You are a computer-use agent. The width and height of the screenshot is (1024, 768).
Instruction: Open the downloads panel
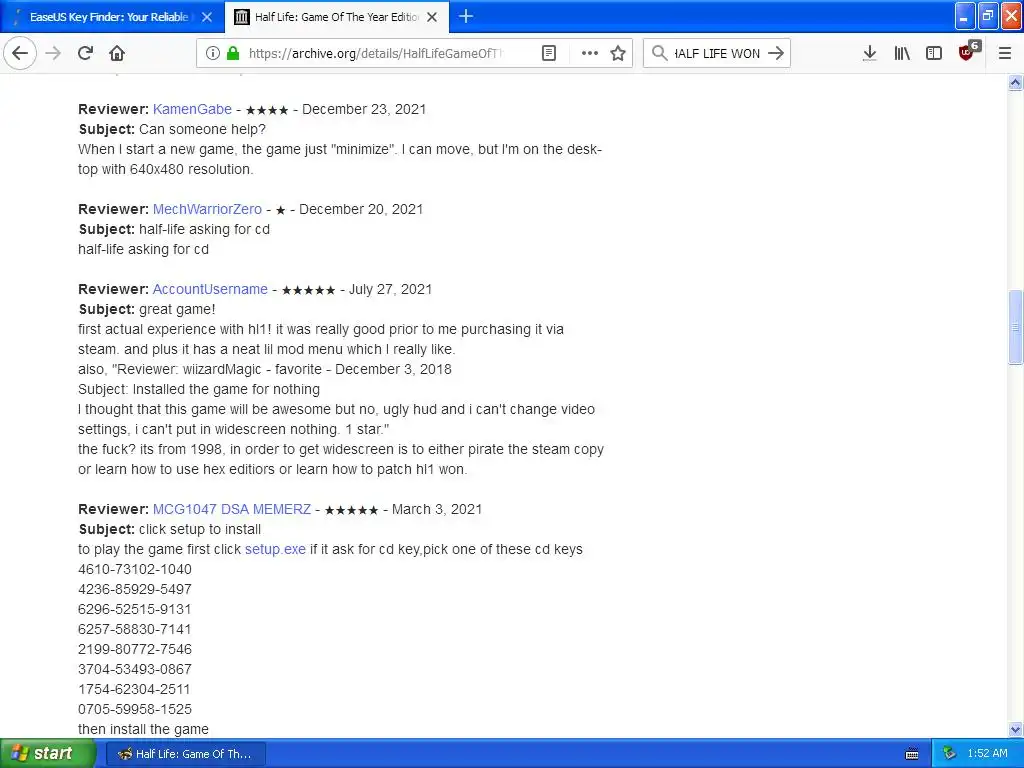coord(869,53)
